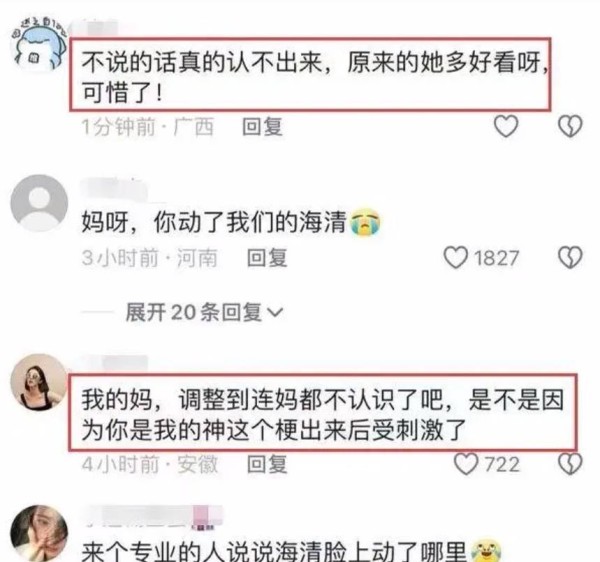Tap broken heart on the Henan comment
600x562 pixels.
click(570, 257)
